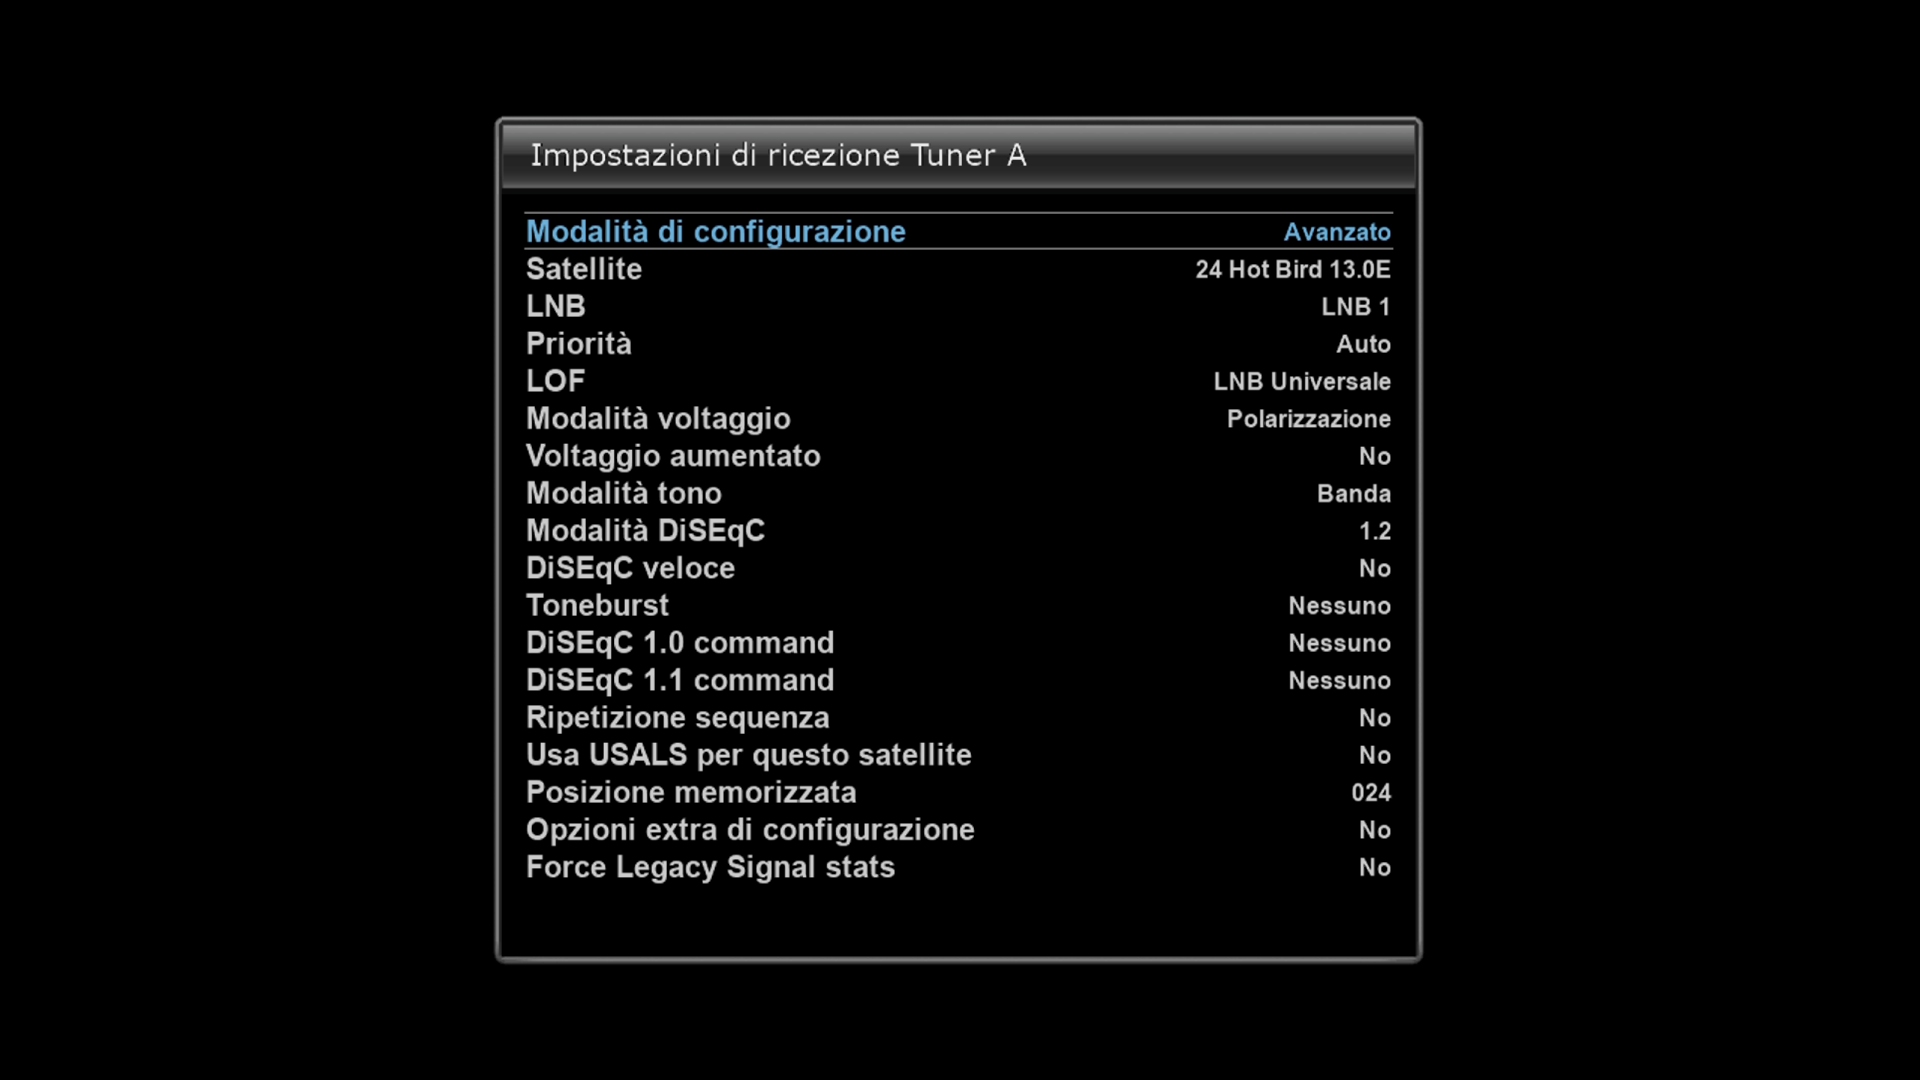Screen dimensions: 1920x1080
Task: Change the 'LNB Universale' LOF value
Action: coord(1302,381)
